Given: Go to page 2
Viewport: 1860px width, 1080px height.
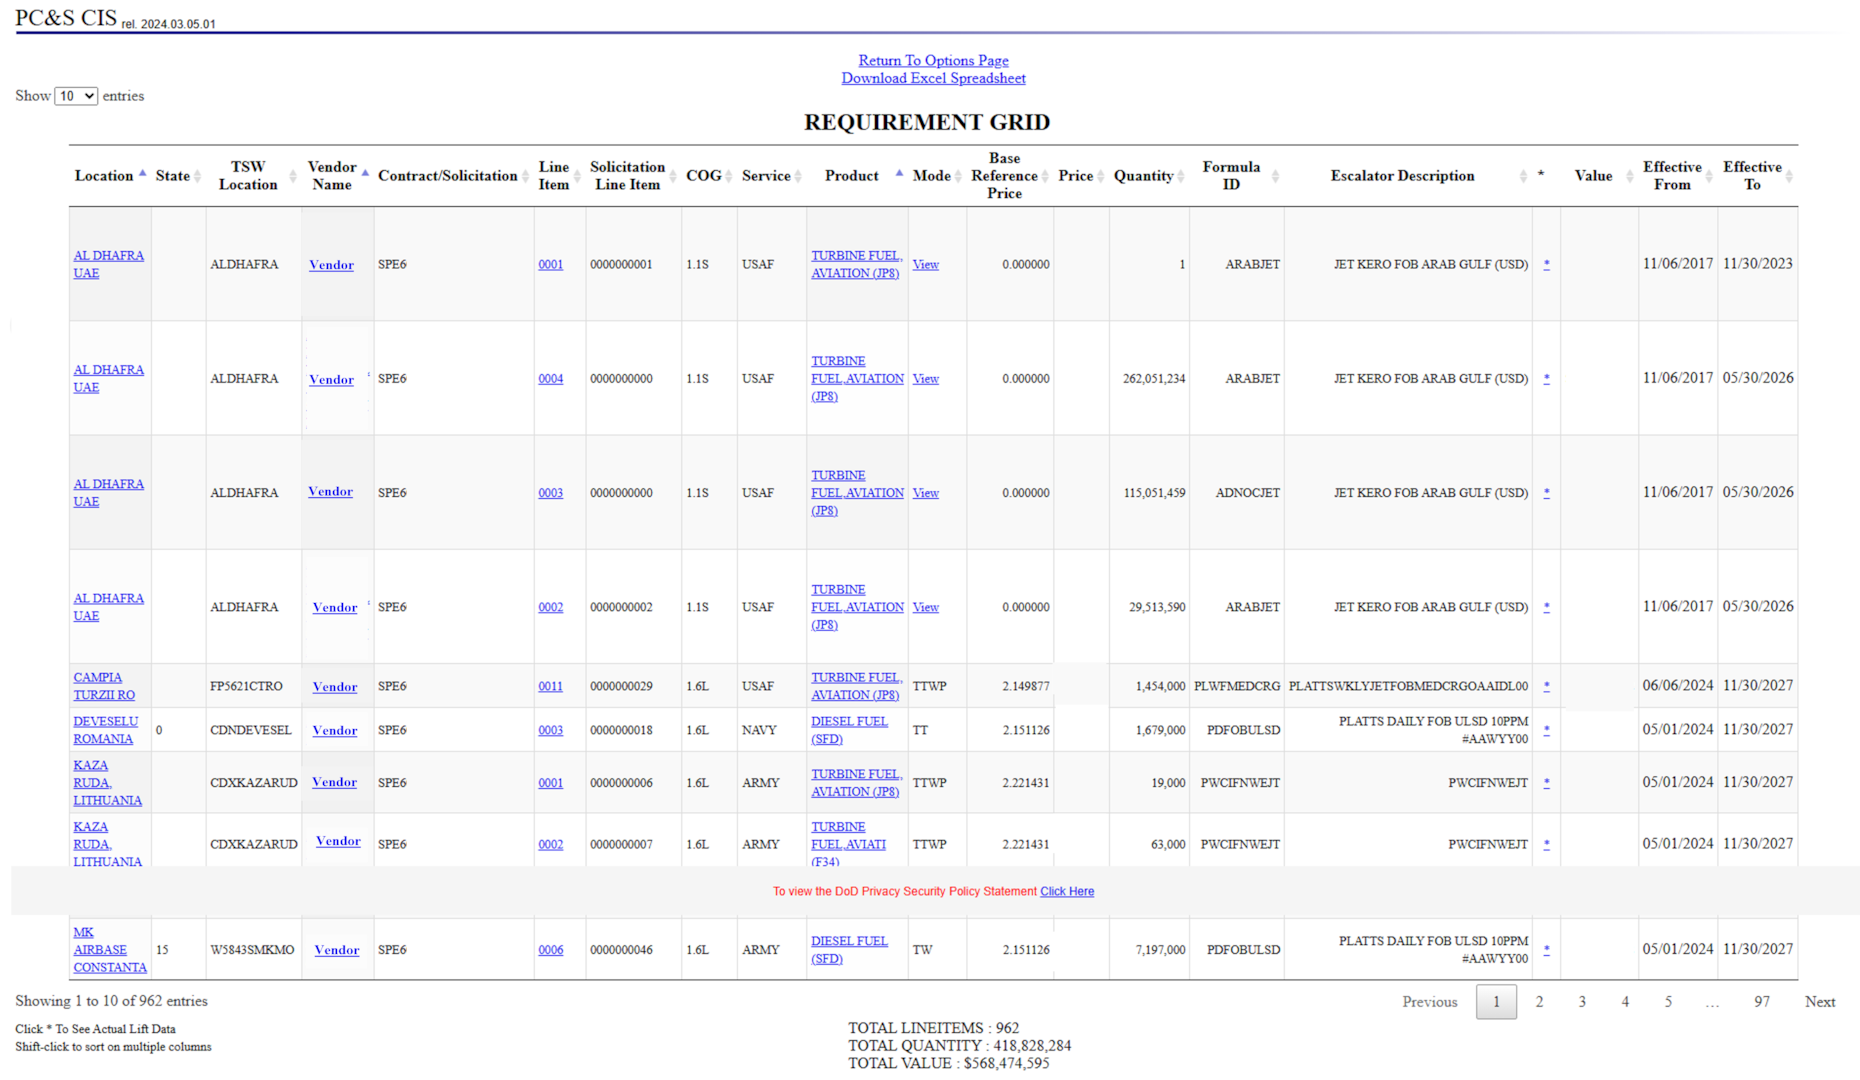Looking at the screenshot, I should point(1539,1002).
